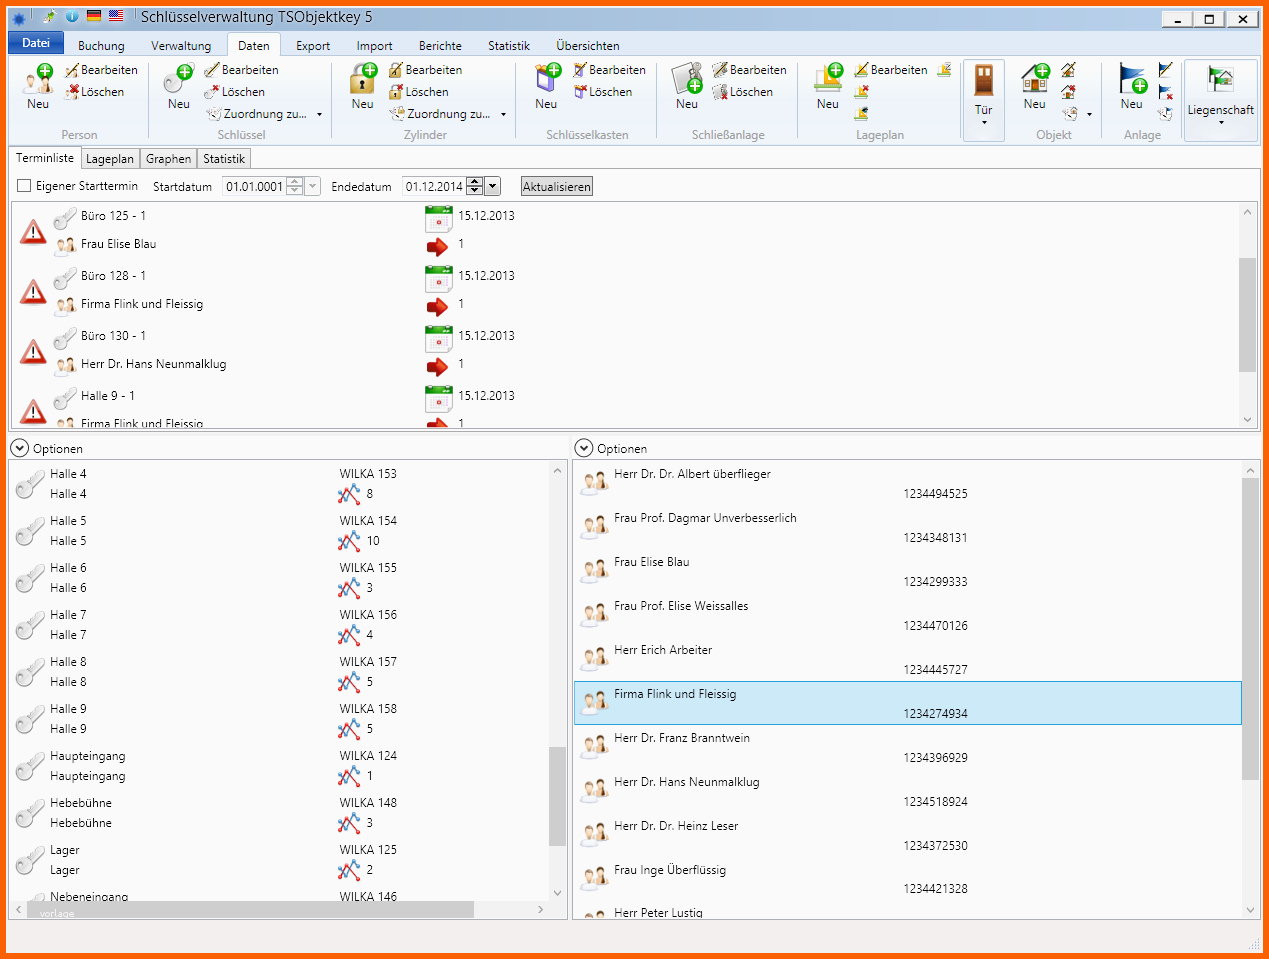Open the Export ribbon tab
1269x959 pixels.
coord(313,46)
